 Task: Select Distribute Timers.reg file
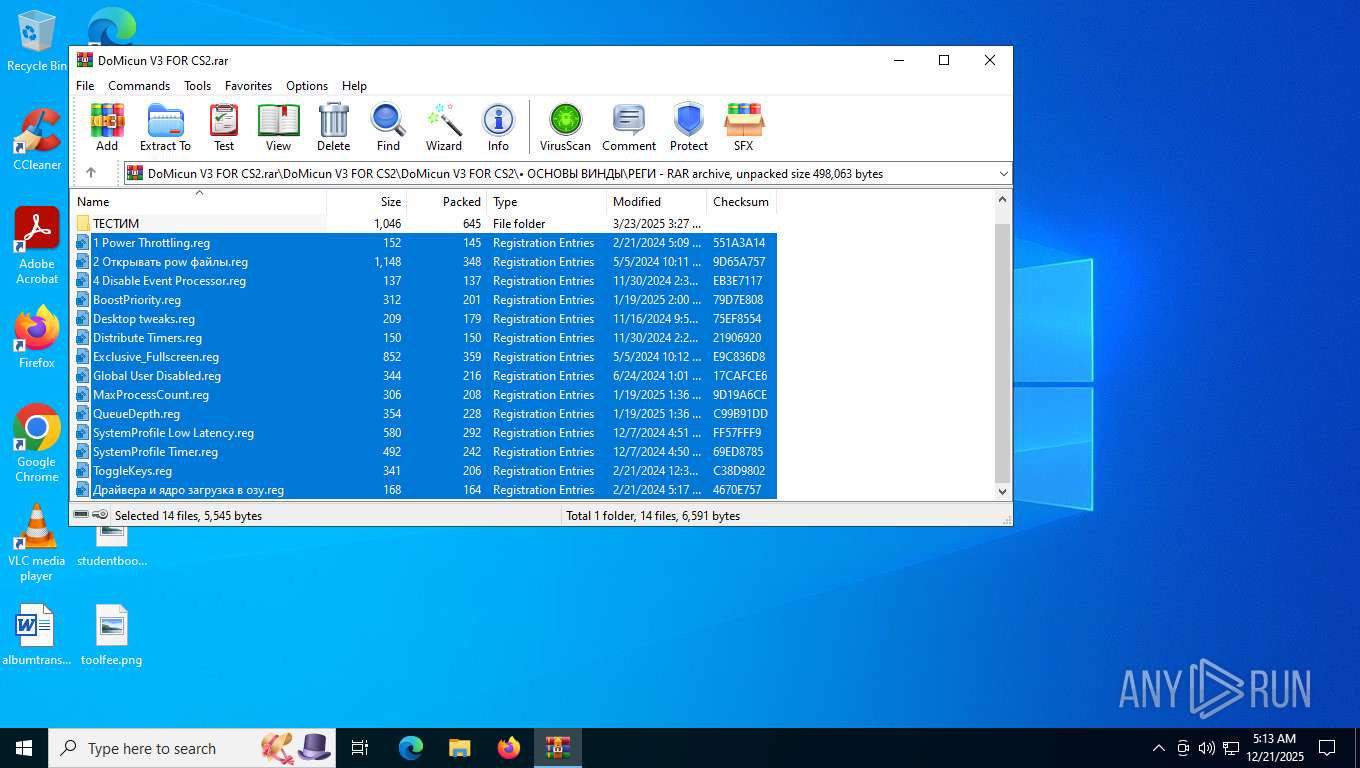tap(147, 337)
